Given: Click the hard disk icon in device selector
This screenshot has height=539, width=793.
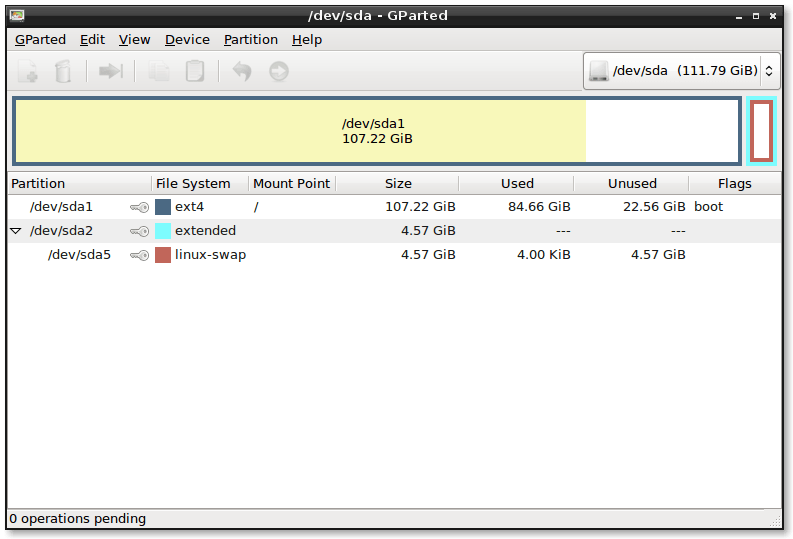Looking at the screenshot, I should tap(598, 71).
